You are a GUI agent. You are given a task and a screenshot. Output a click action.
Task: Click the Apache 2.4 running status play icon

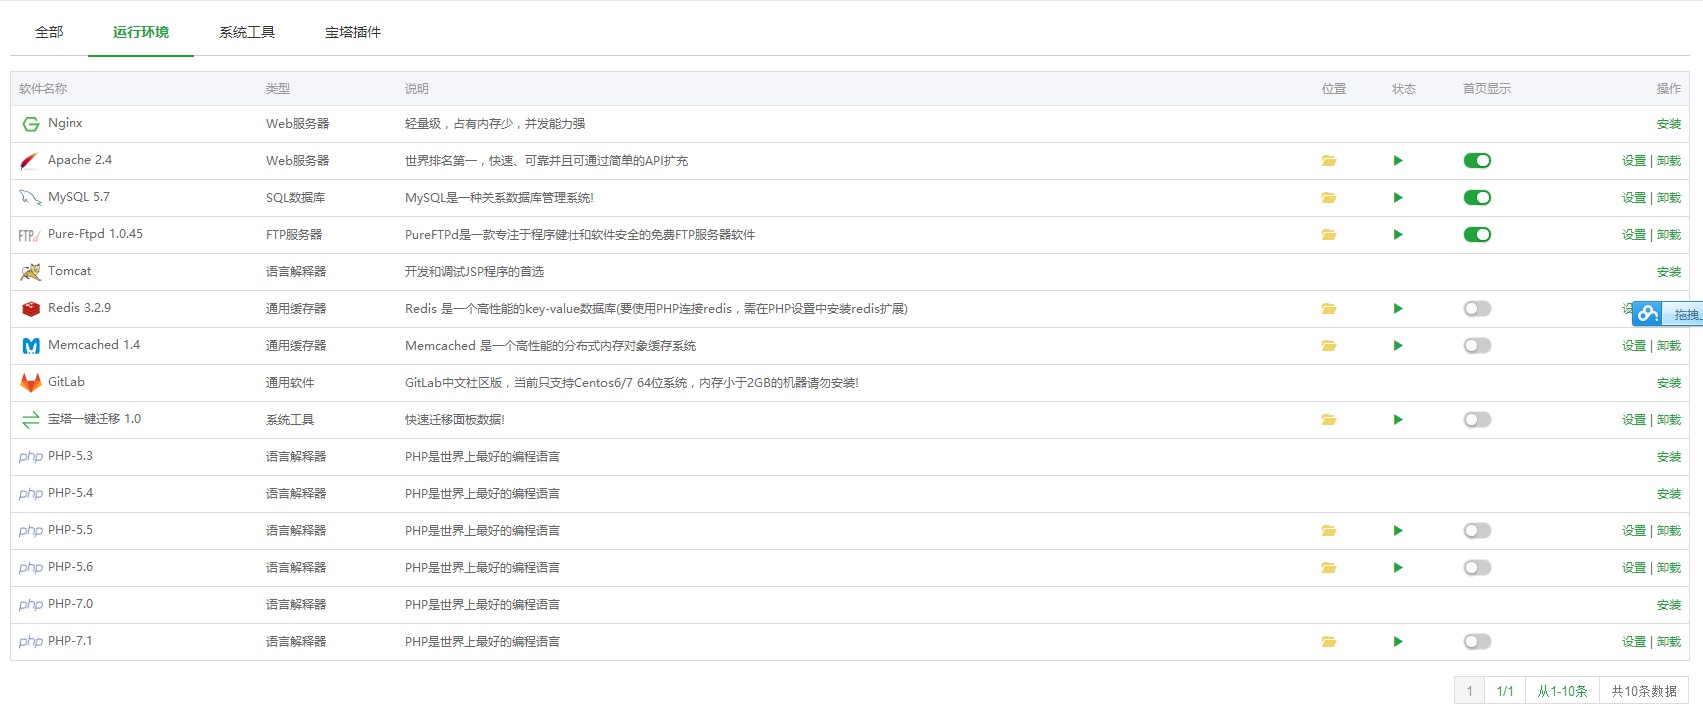(x=1398, y=161)
